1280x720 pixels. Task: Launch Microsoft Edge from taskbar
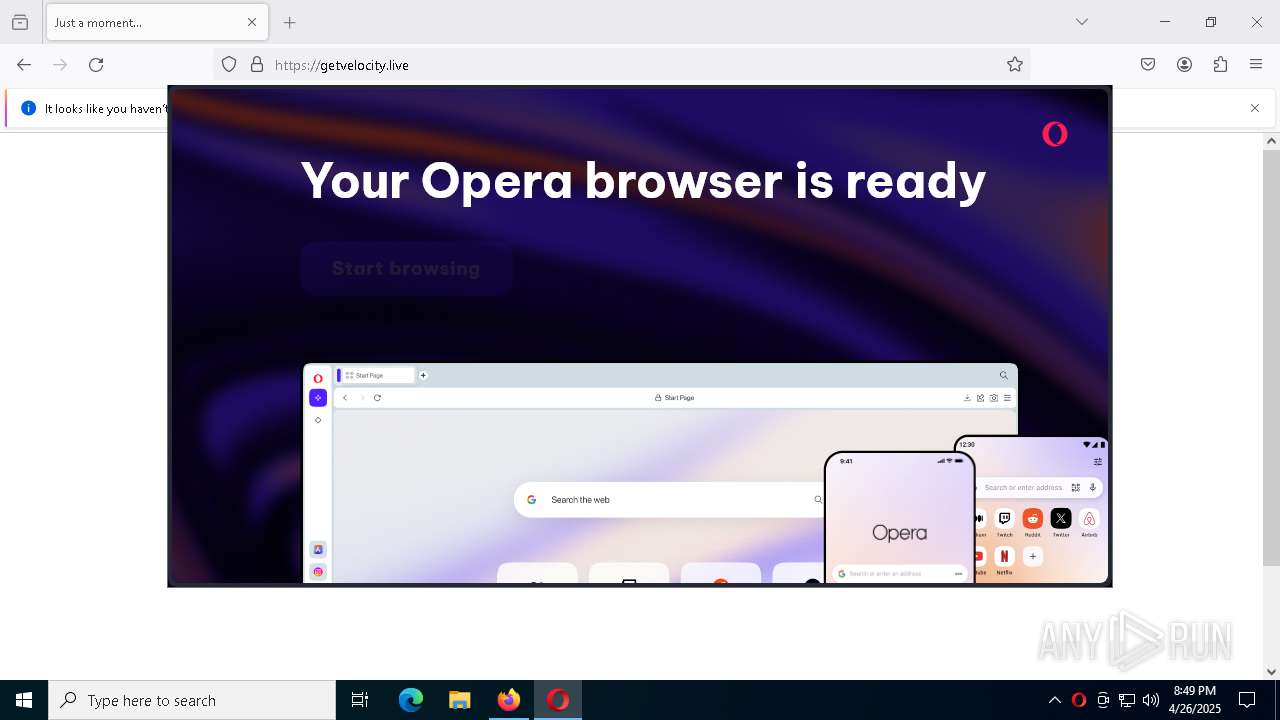coord(411,700)
